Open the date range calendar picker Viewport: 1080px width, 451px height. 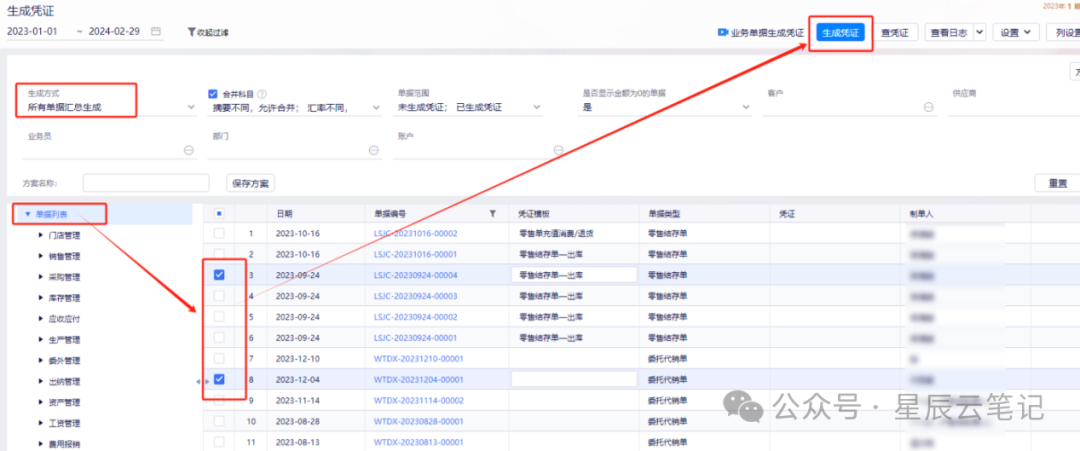tap(156, 32)
